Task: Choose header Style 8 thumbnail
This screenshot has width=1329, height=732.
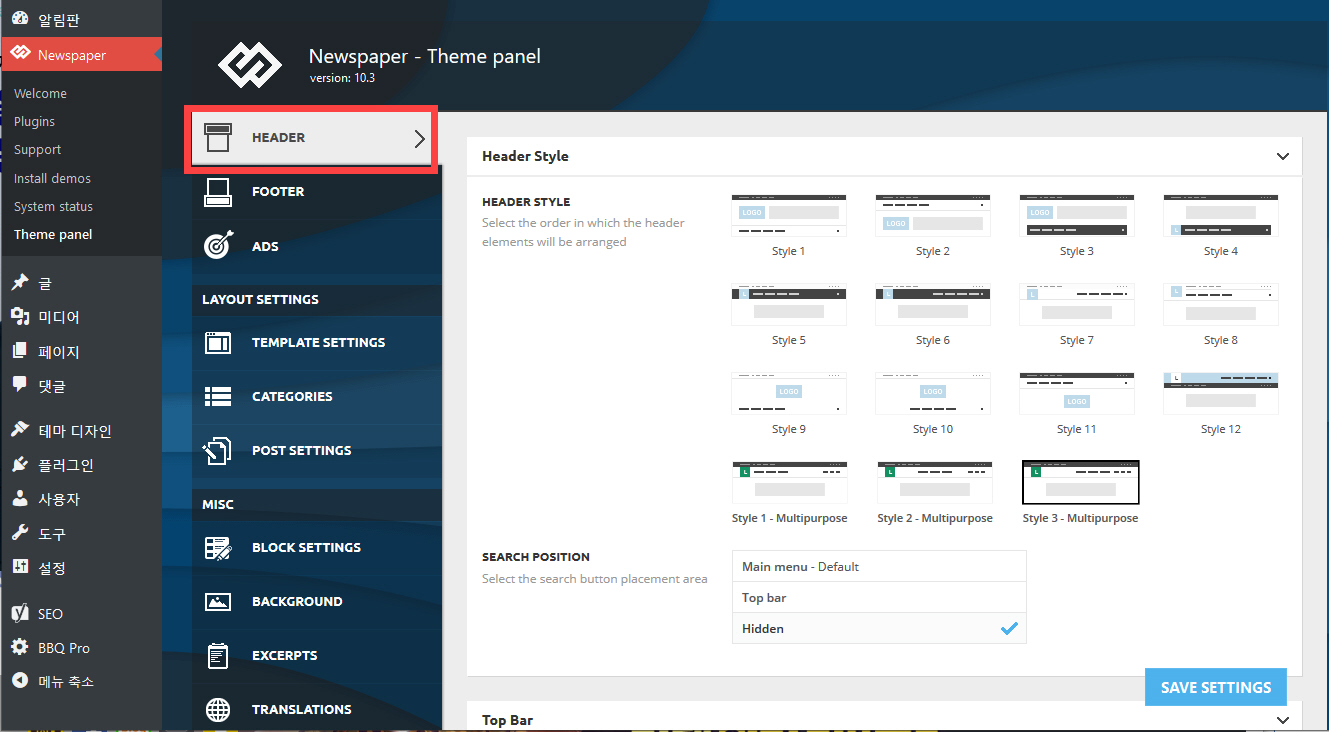Action: point(1221,304)
